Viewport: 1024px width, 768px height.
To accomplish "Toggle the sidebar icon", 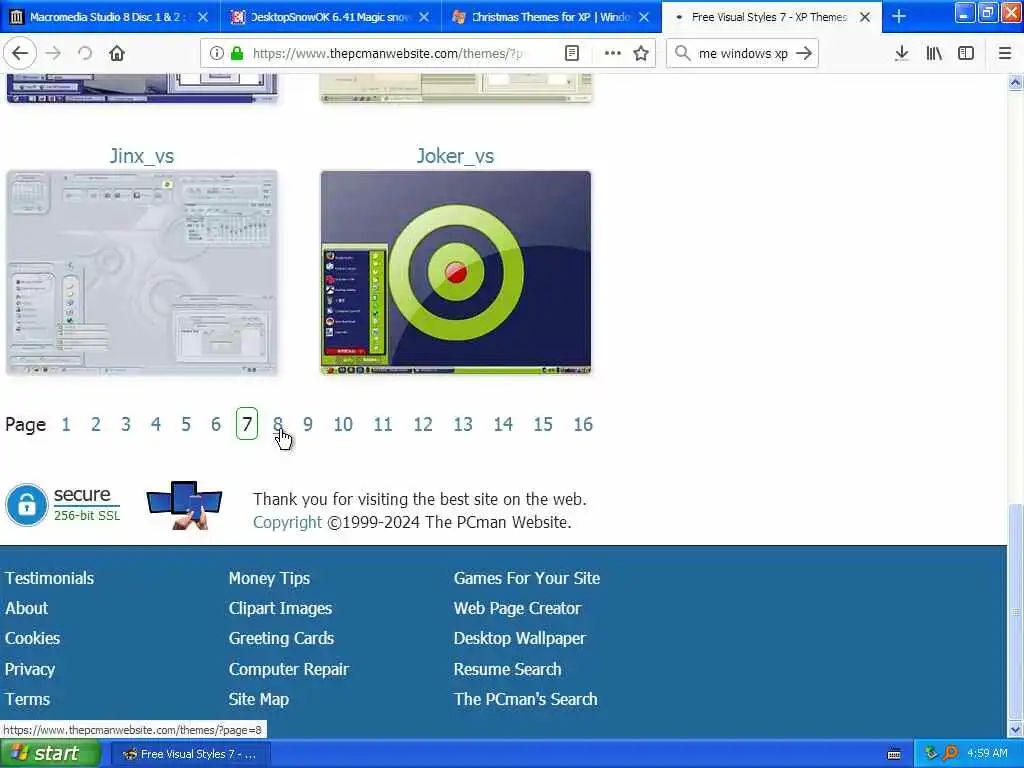I will click(x=966, y=53).
